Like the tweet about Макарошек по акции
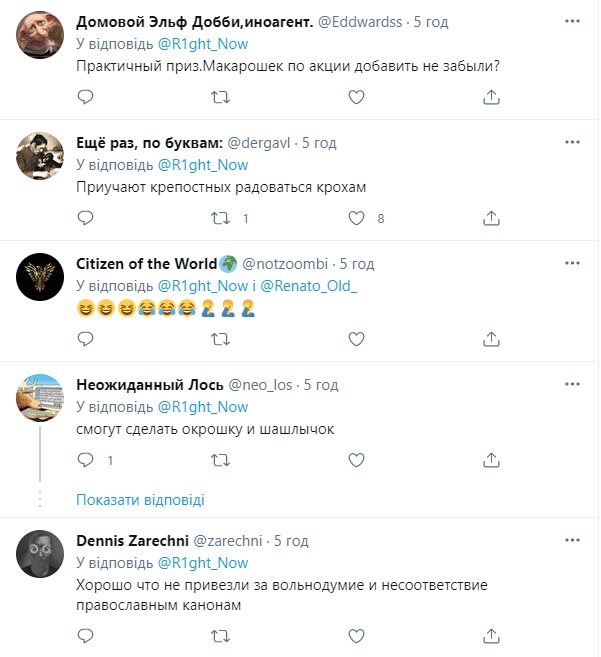601x657 pixels. [357, 96]
